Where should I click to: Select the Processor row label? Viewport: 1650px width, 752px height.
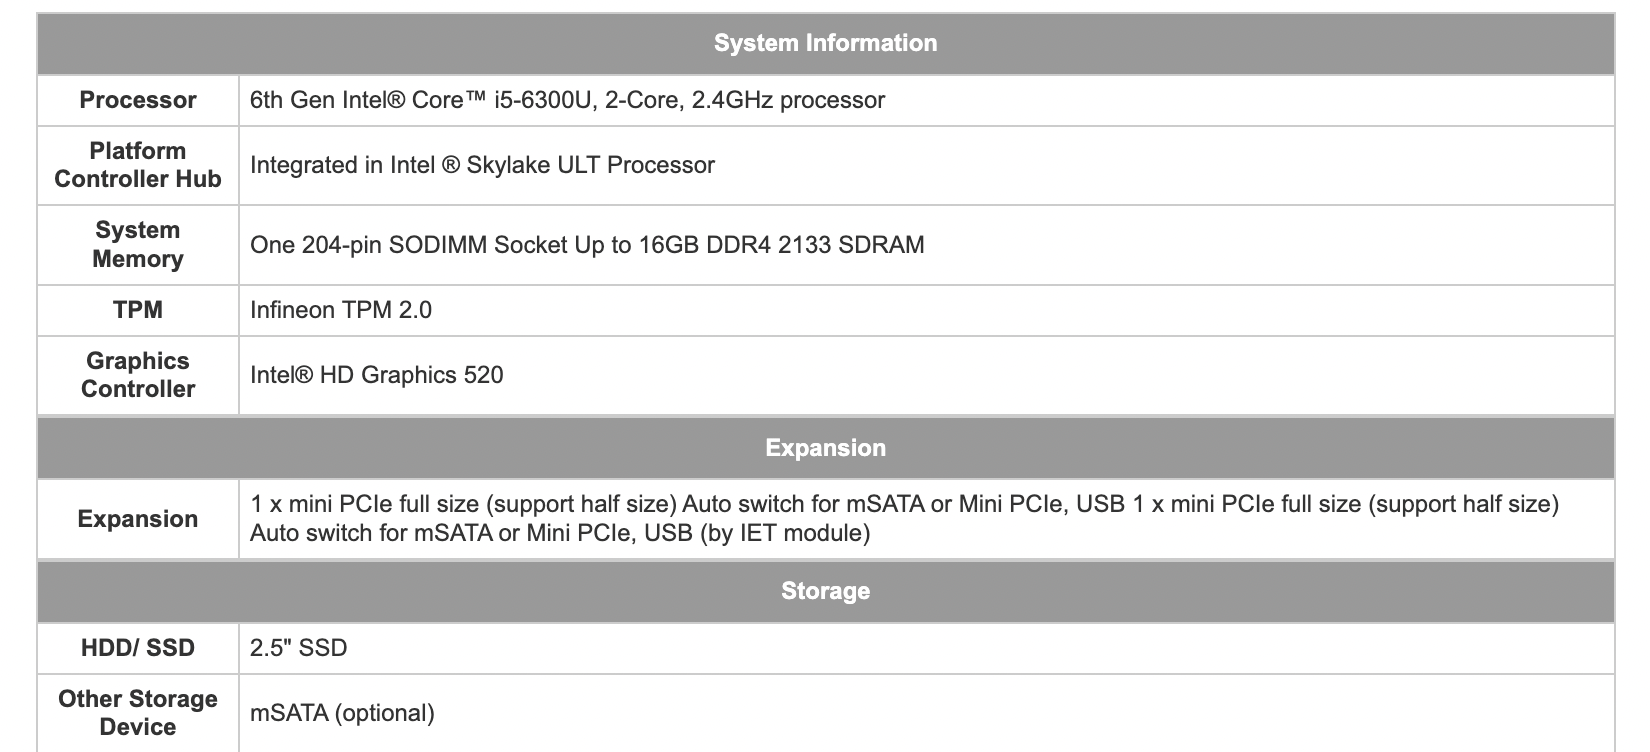click(138, 100)
